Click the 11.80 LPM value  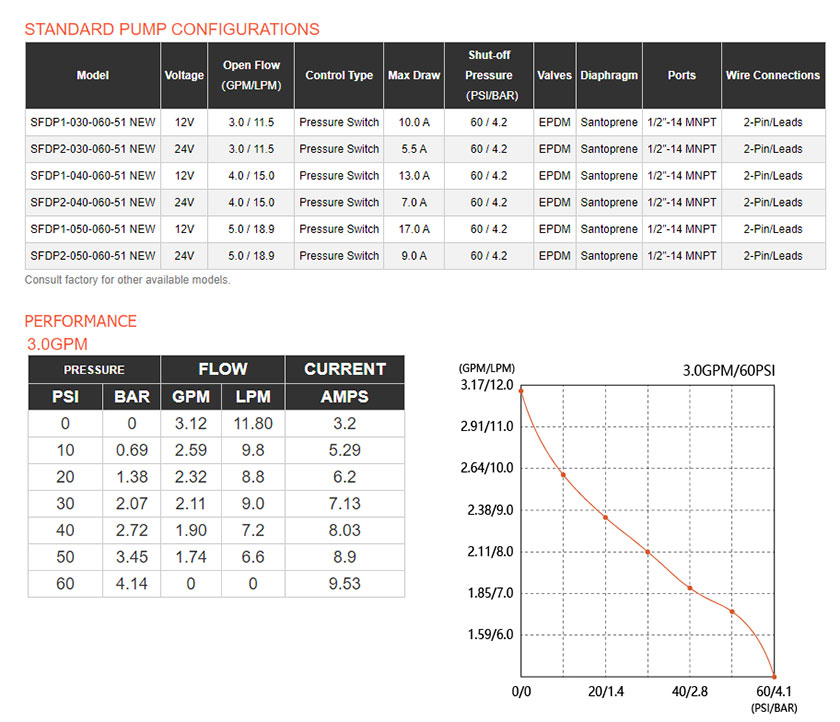click(253, 424)
